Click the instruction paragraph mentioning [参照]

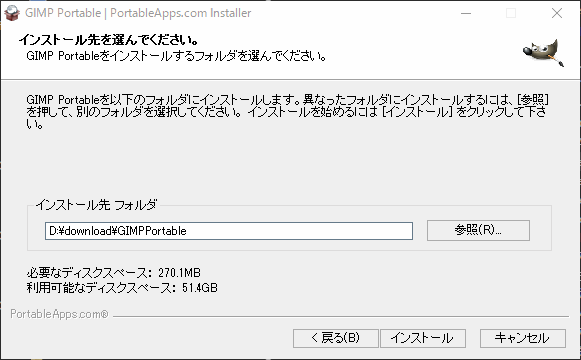[288, 111]
